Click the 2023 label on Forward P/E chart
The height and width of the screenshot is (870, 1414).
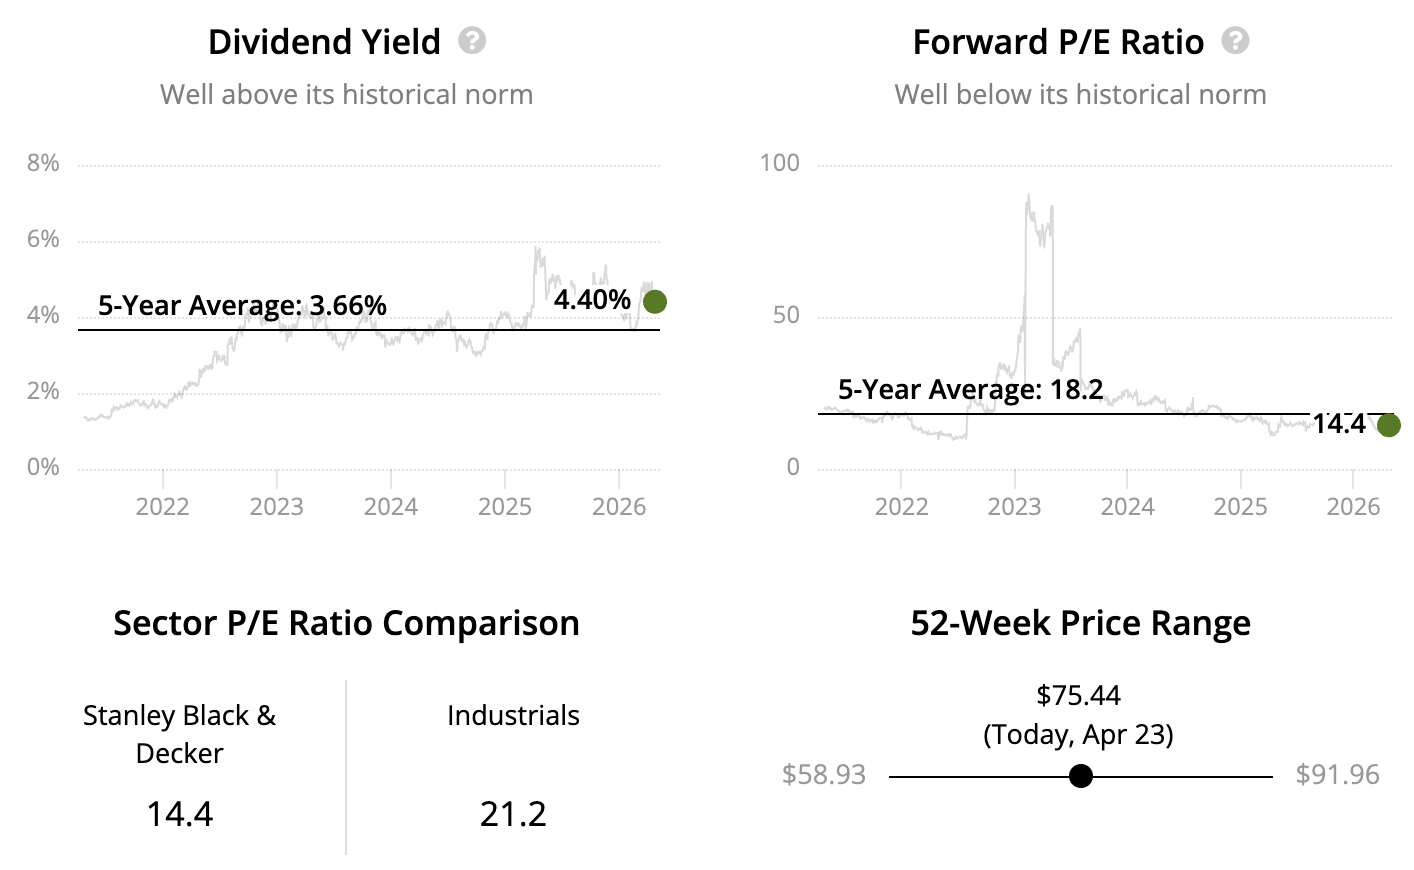[x=1014, y=507]
